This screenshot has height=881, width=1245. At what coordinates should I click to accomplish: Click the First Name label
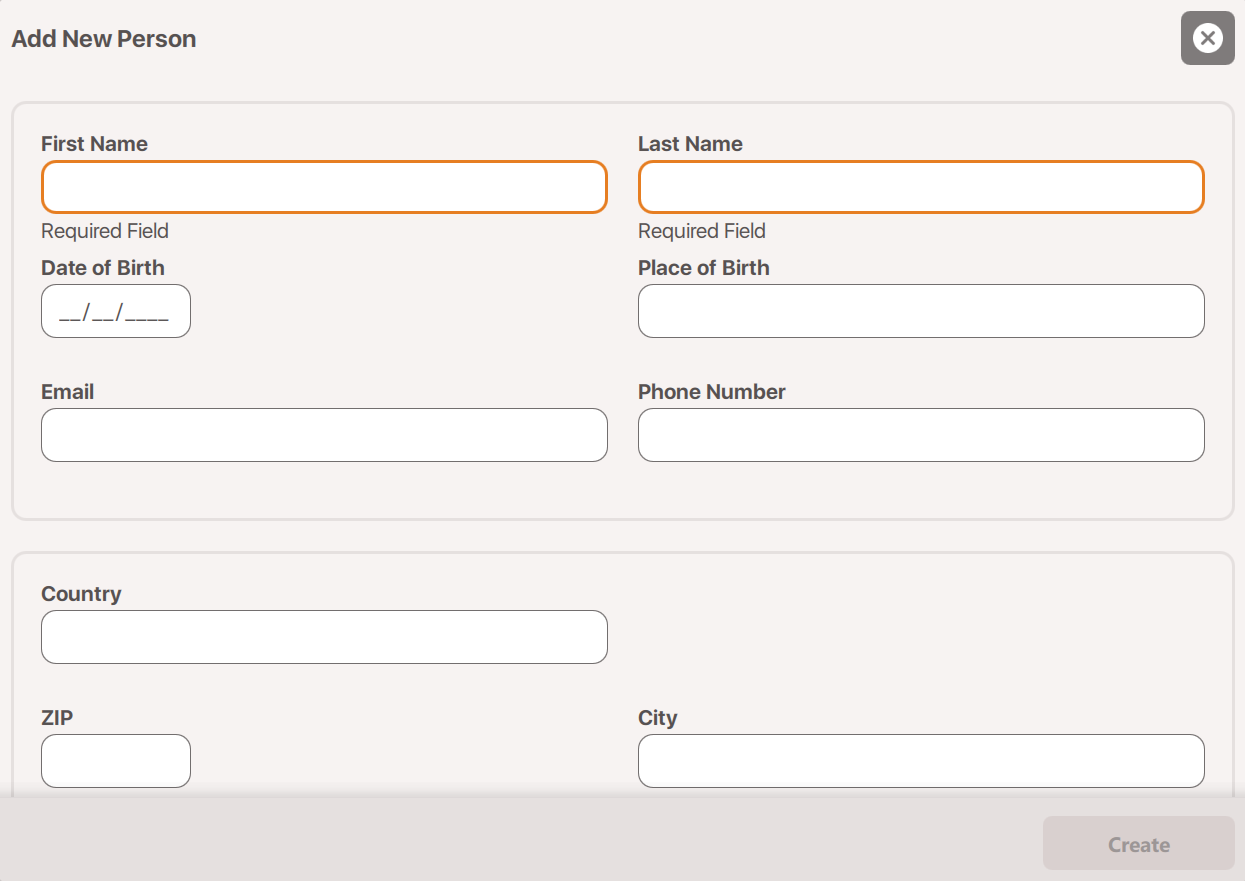point(94,144)
